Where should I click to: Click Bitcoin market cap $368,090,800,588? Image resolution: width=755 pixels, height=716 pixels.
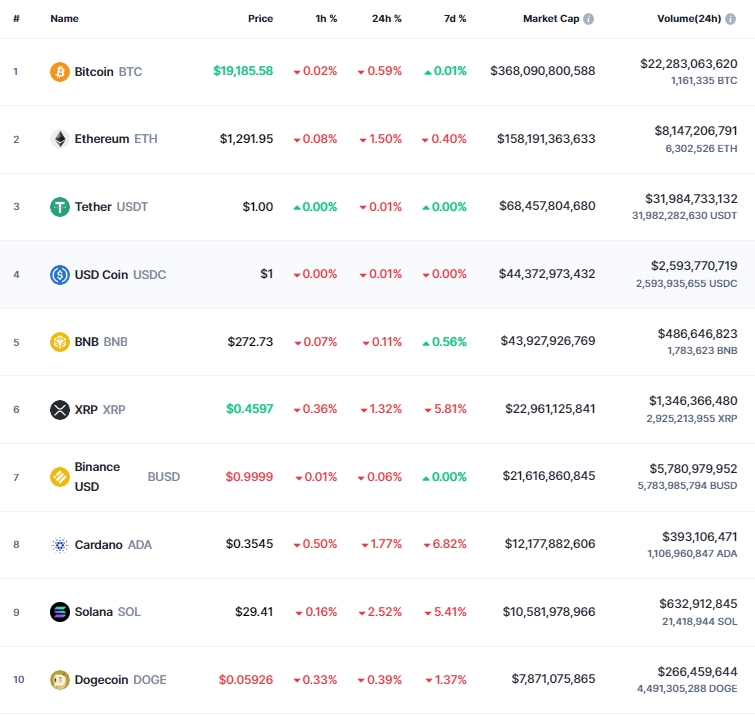[543, 71]
